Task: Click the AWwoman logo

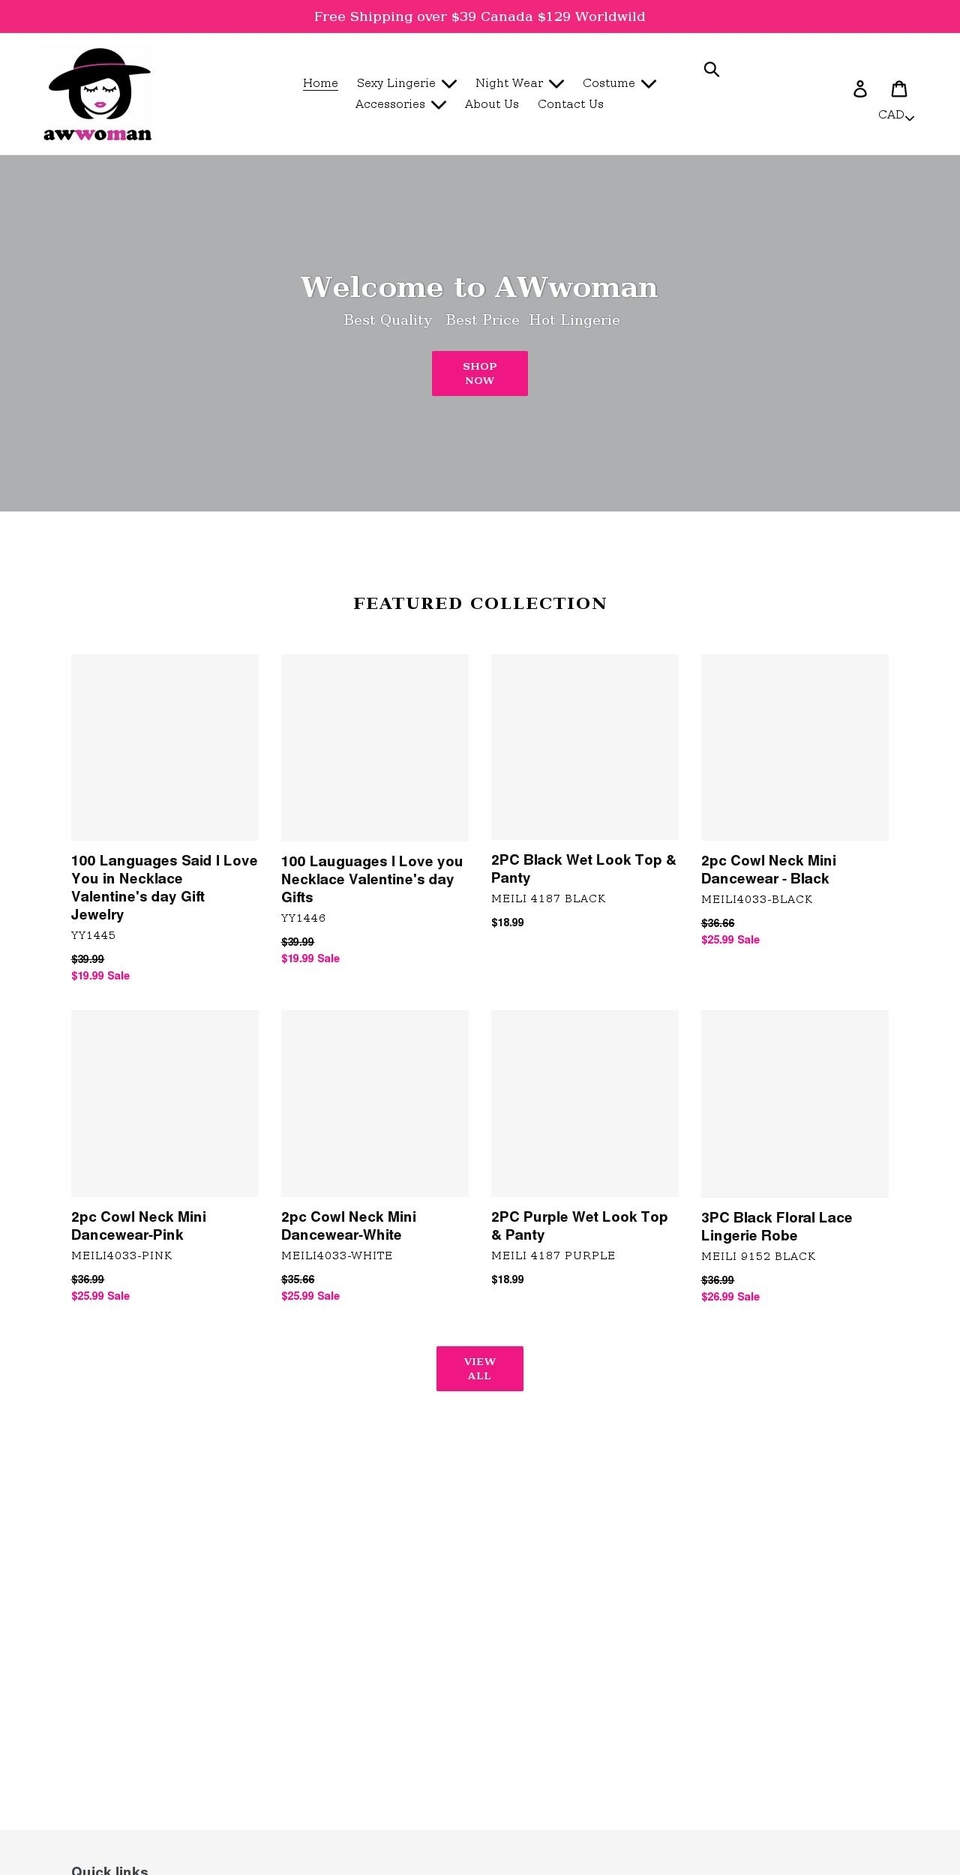Action: point(97,92)
